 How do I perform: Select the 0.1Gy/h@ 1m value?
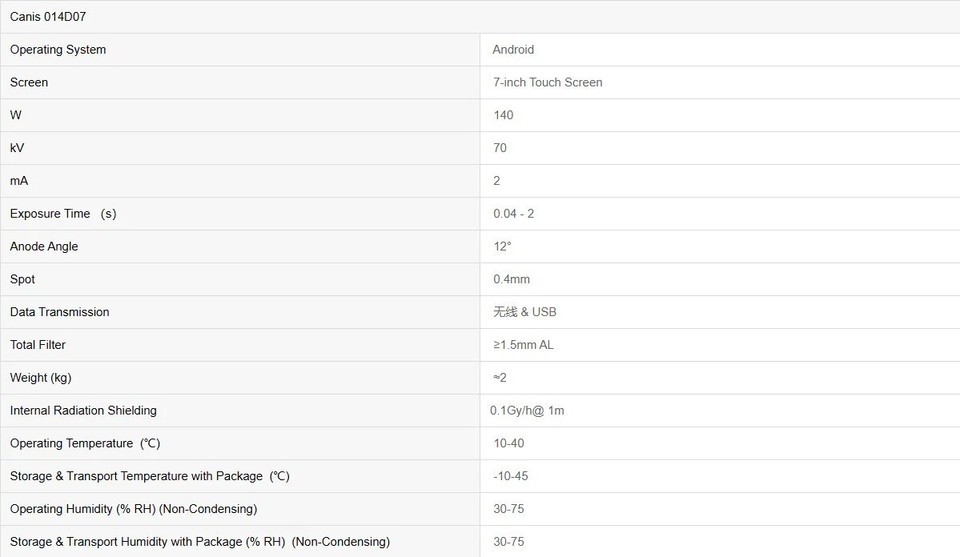(527, 411)
